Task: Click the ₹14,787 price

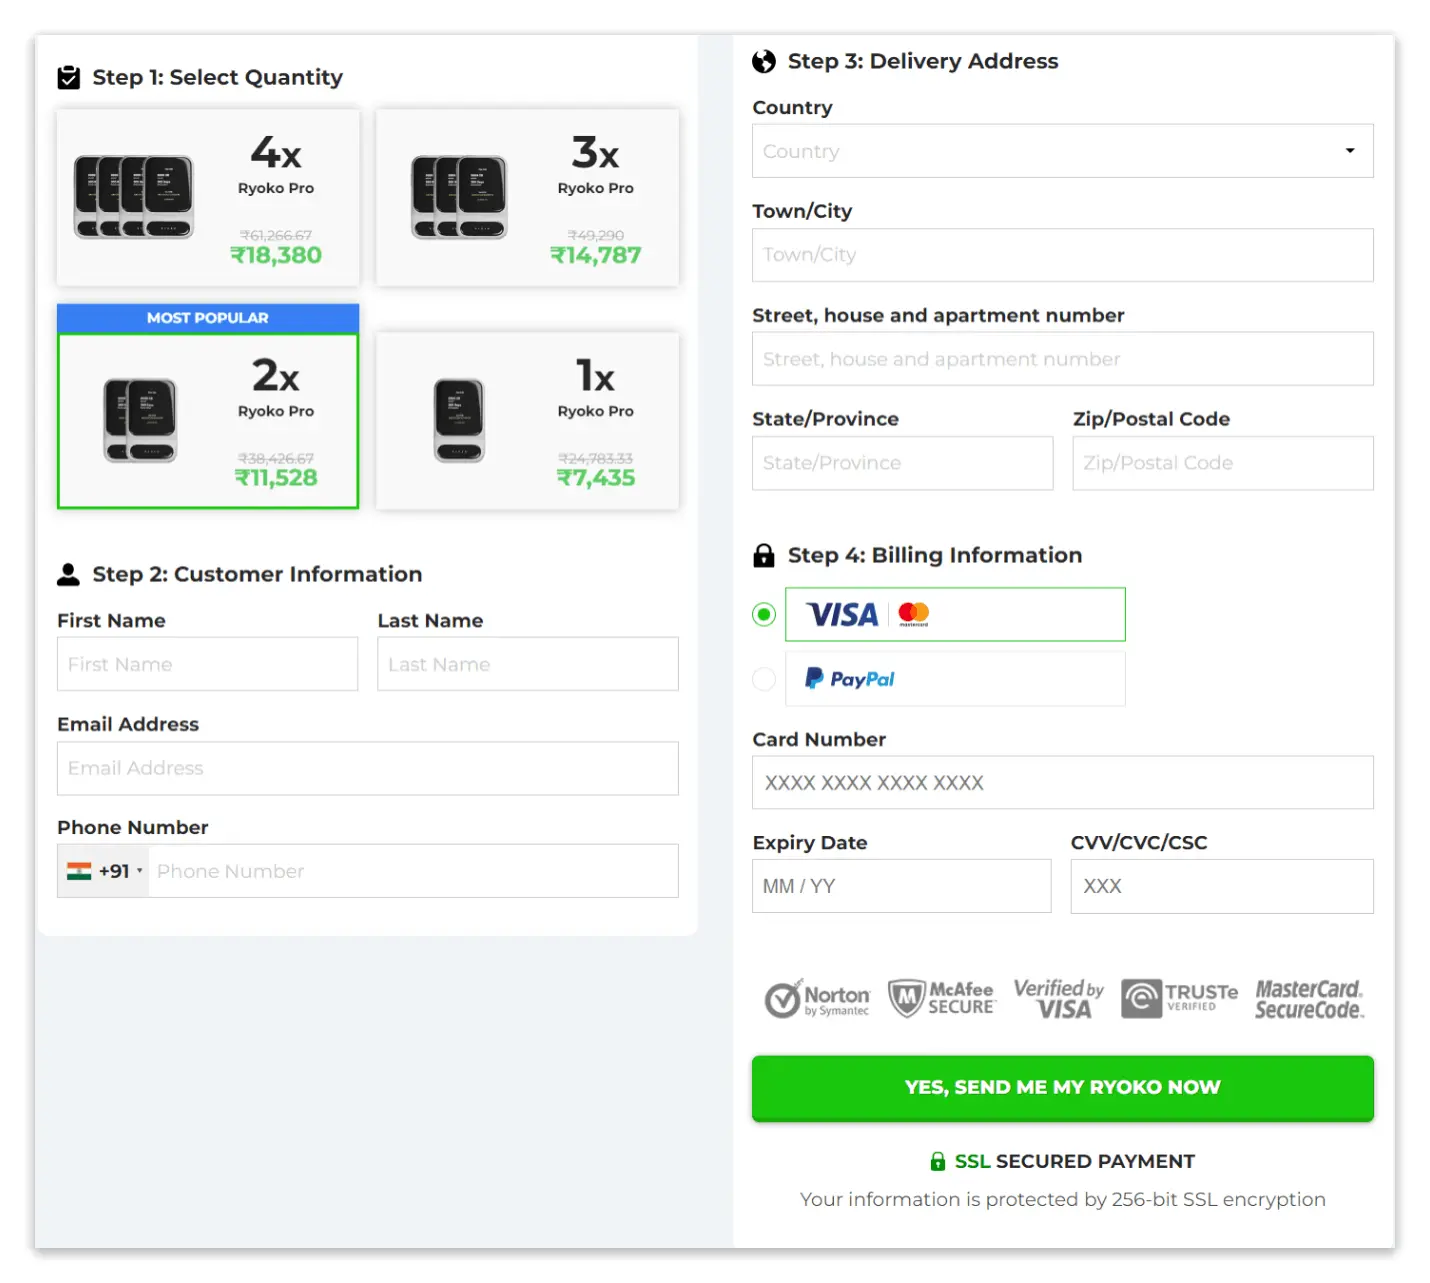Action: click(596, 255)
